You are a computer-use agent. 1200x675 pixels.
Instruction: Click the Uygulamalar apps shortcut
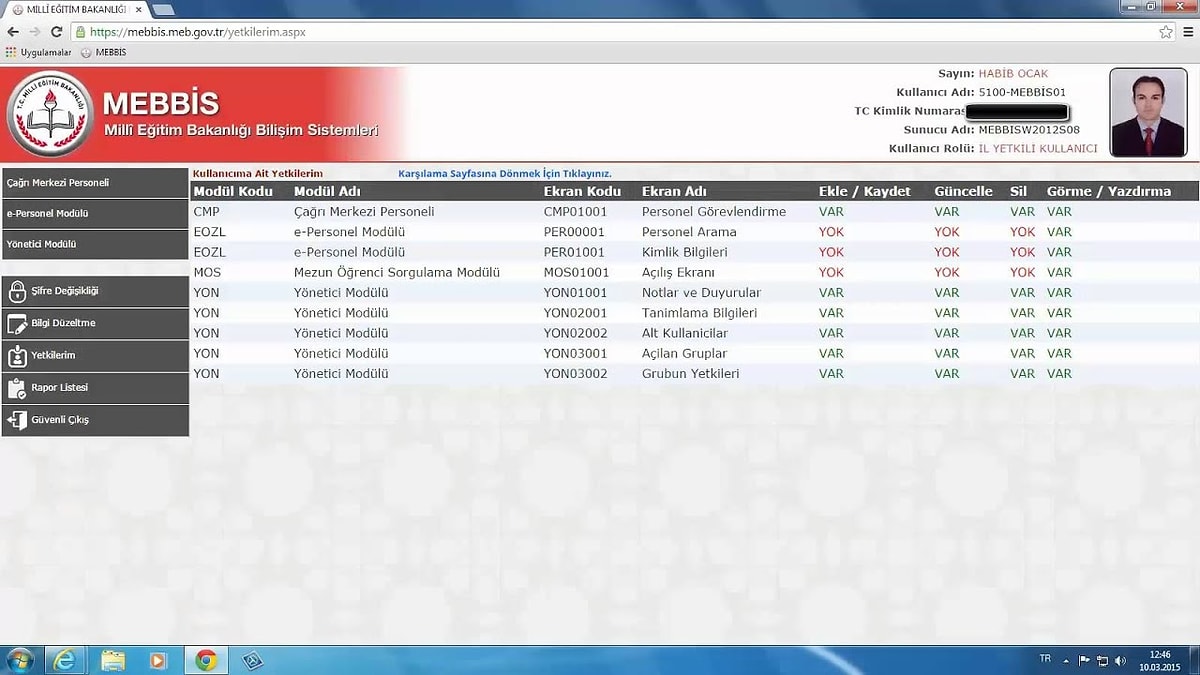coord(38,52)
